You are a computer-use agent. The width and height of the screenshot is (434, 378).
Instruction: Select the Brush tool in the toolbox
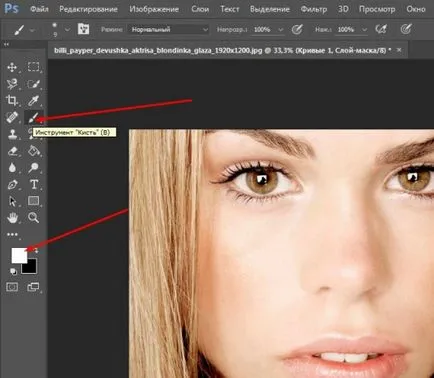point(33,118)
